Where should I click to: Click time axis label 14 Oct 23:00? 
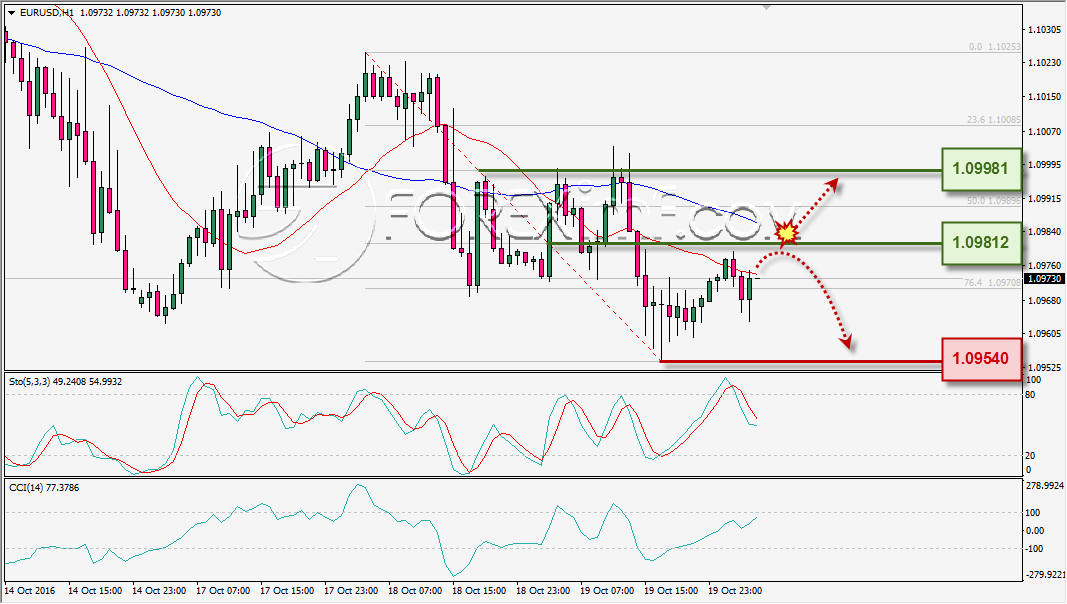click(159, 590)
